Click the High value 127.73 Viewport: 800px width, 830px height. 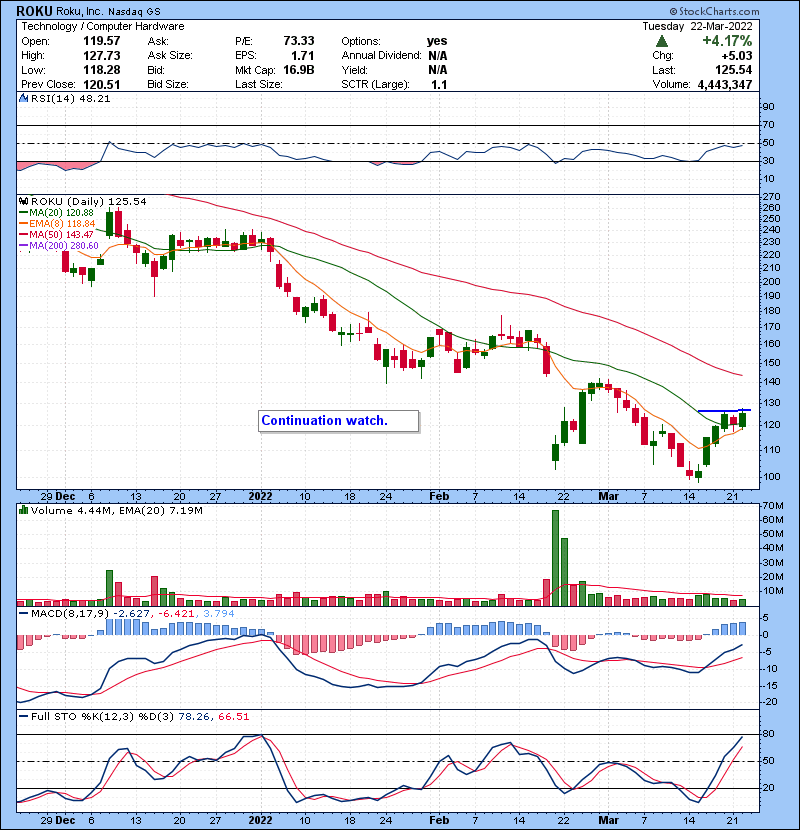(102, 56)
